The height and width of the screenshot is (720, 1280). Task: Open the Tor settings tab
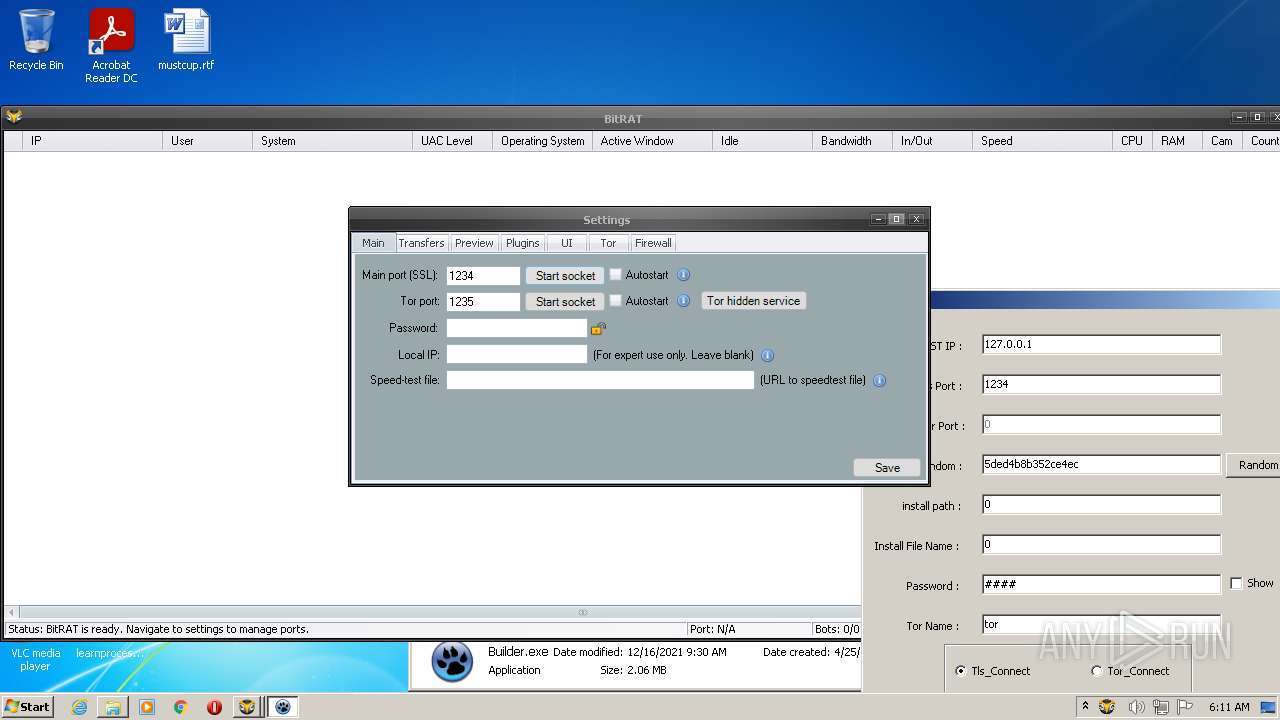coord(608,243)
